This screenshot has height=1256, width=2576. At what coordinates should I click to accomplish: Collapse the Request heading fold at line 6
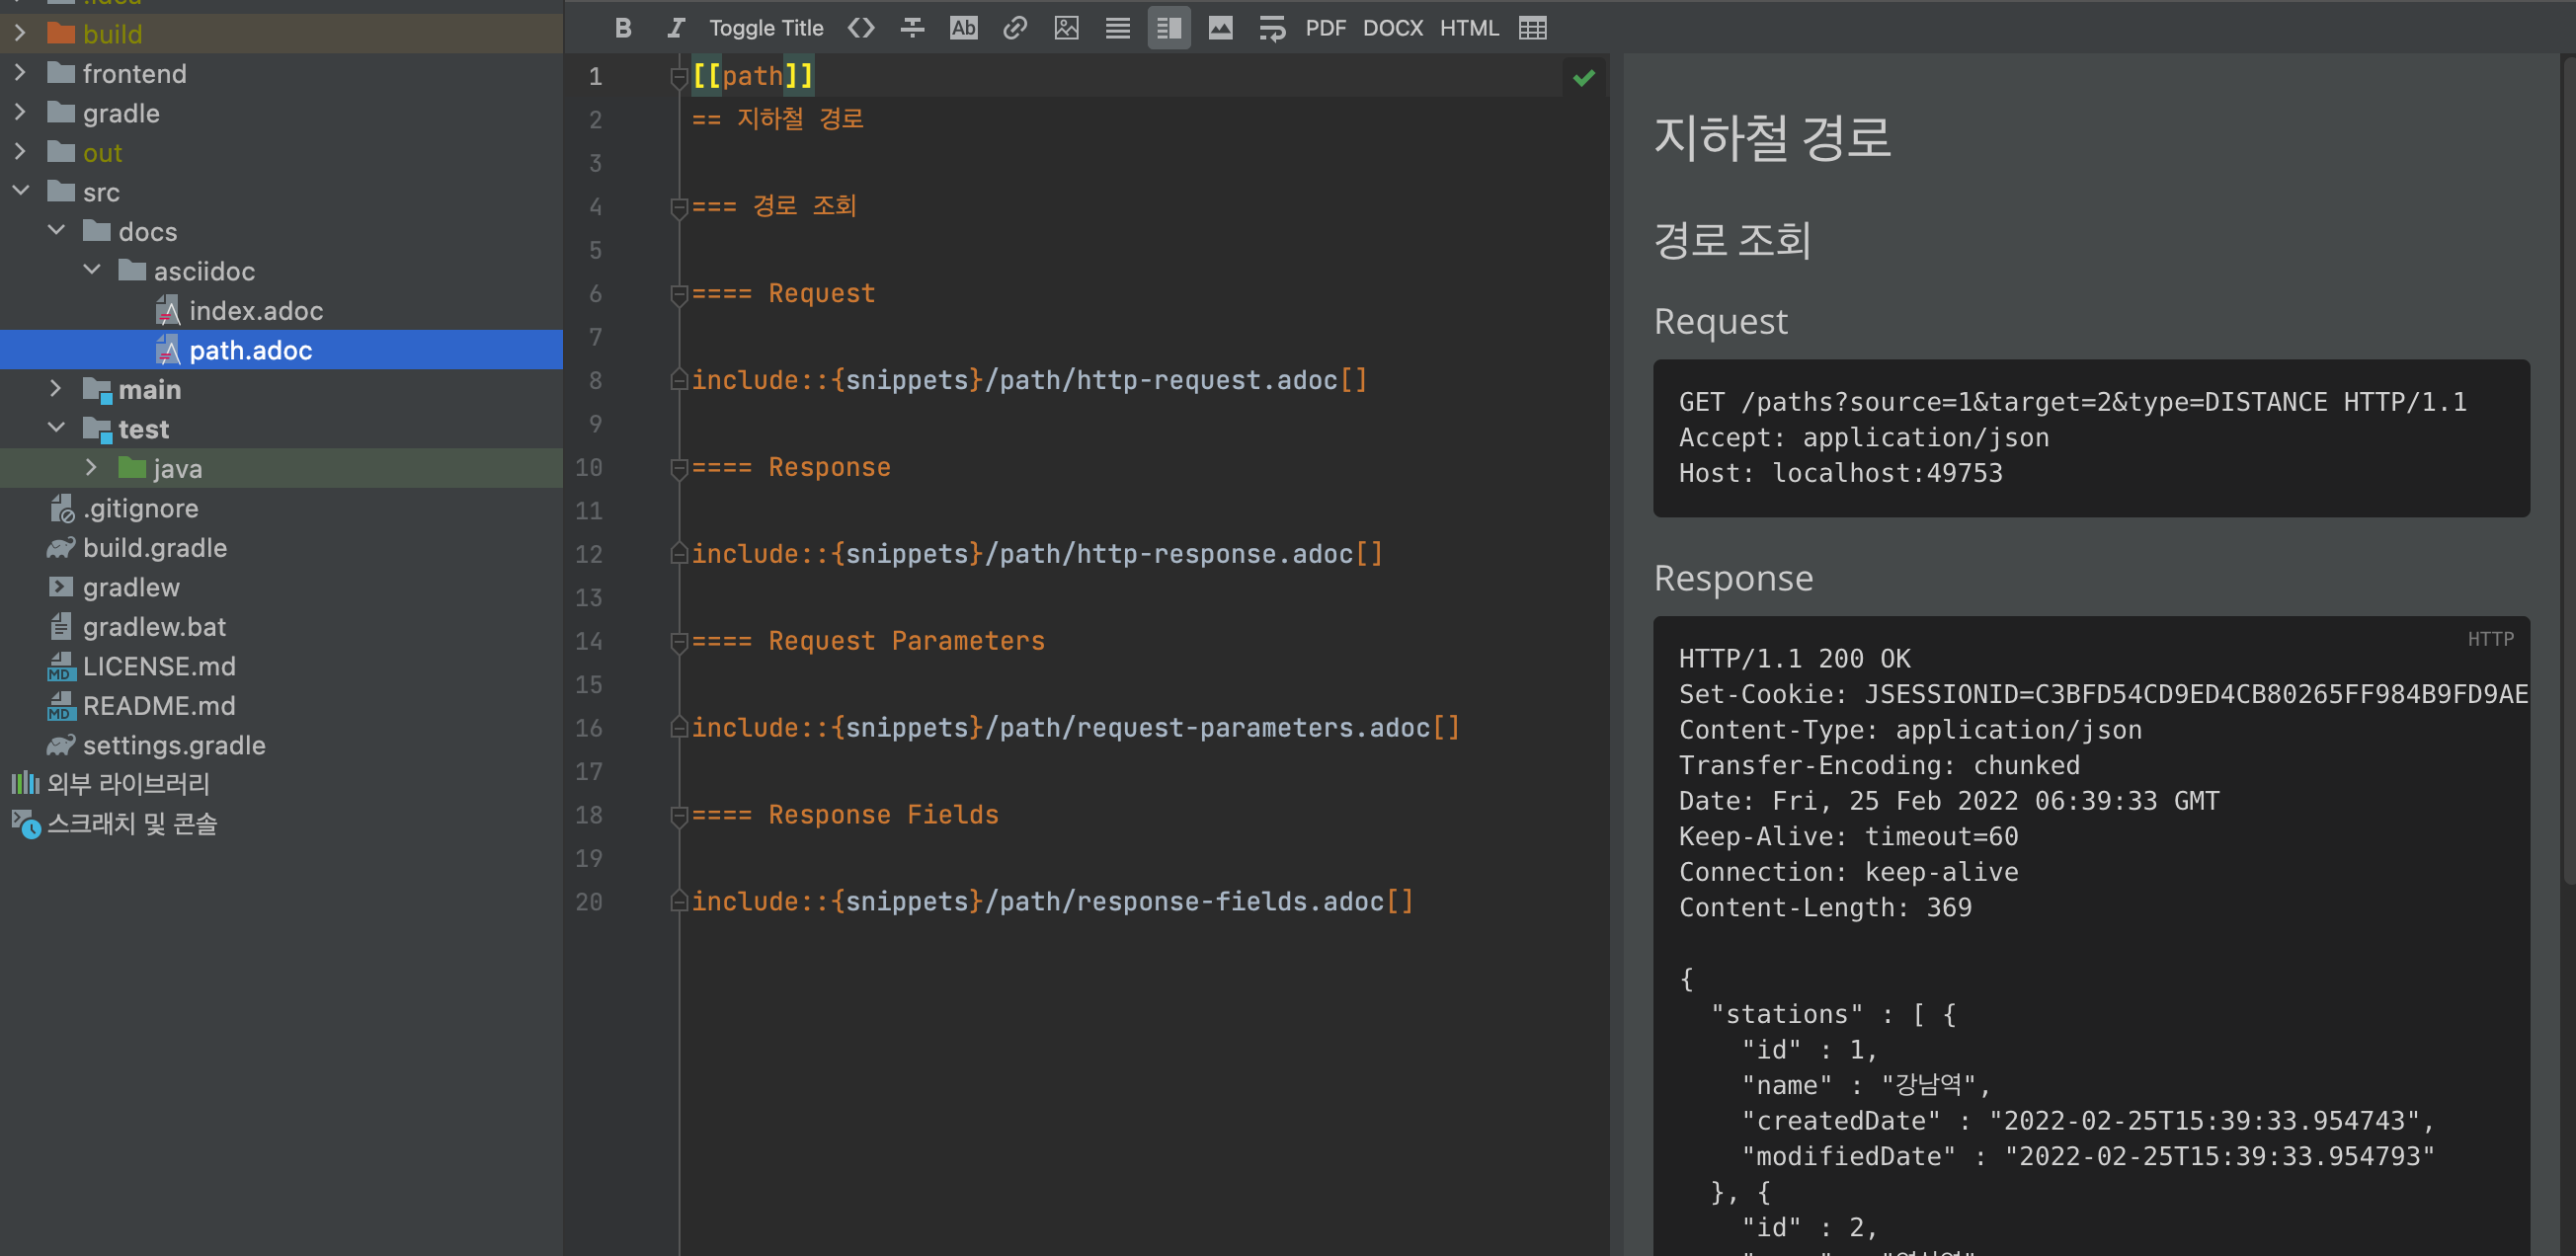coord(679,294)
